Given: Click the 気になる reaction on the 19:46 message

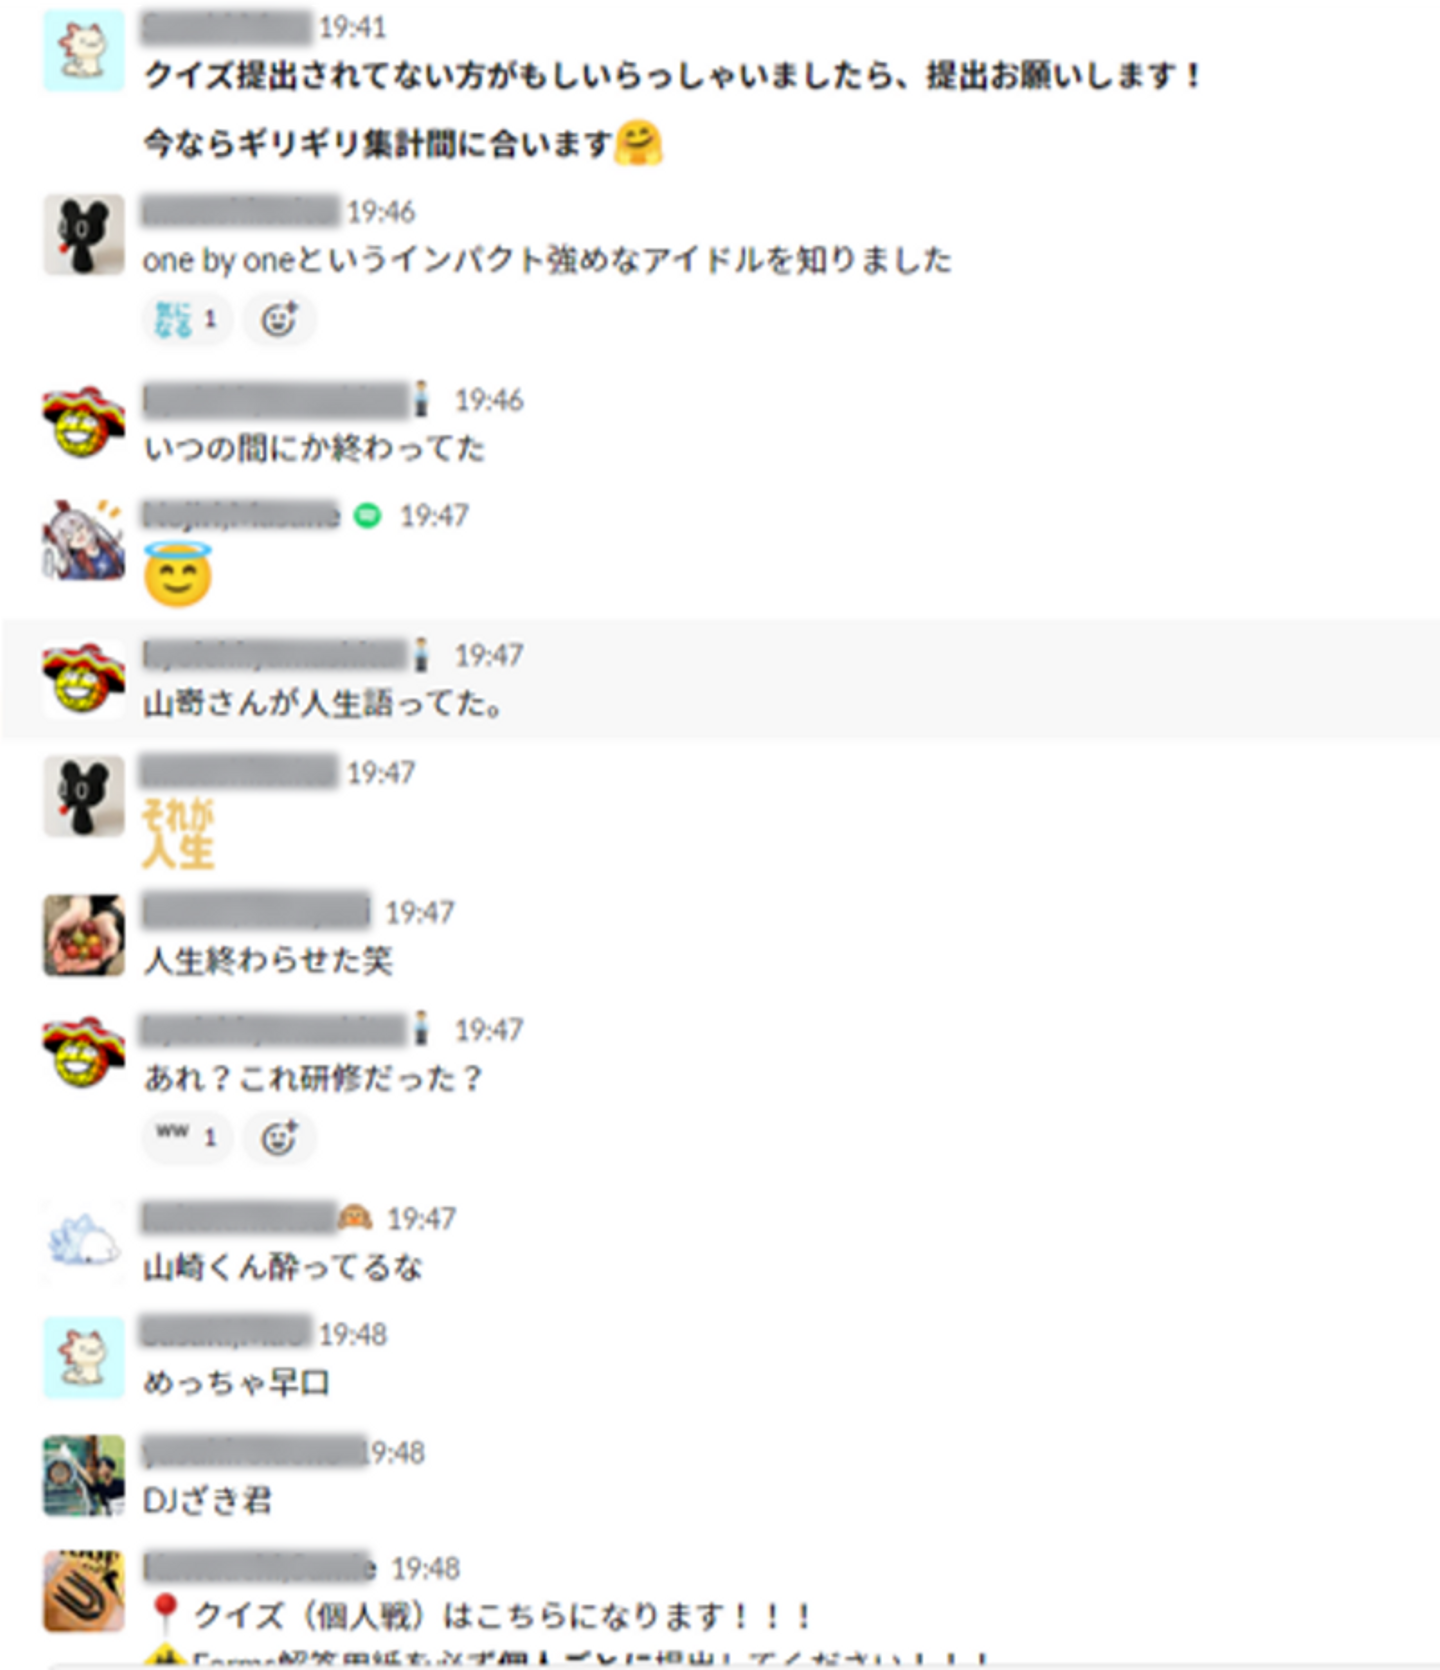Looking at the screenshot, I should [187, 320].
